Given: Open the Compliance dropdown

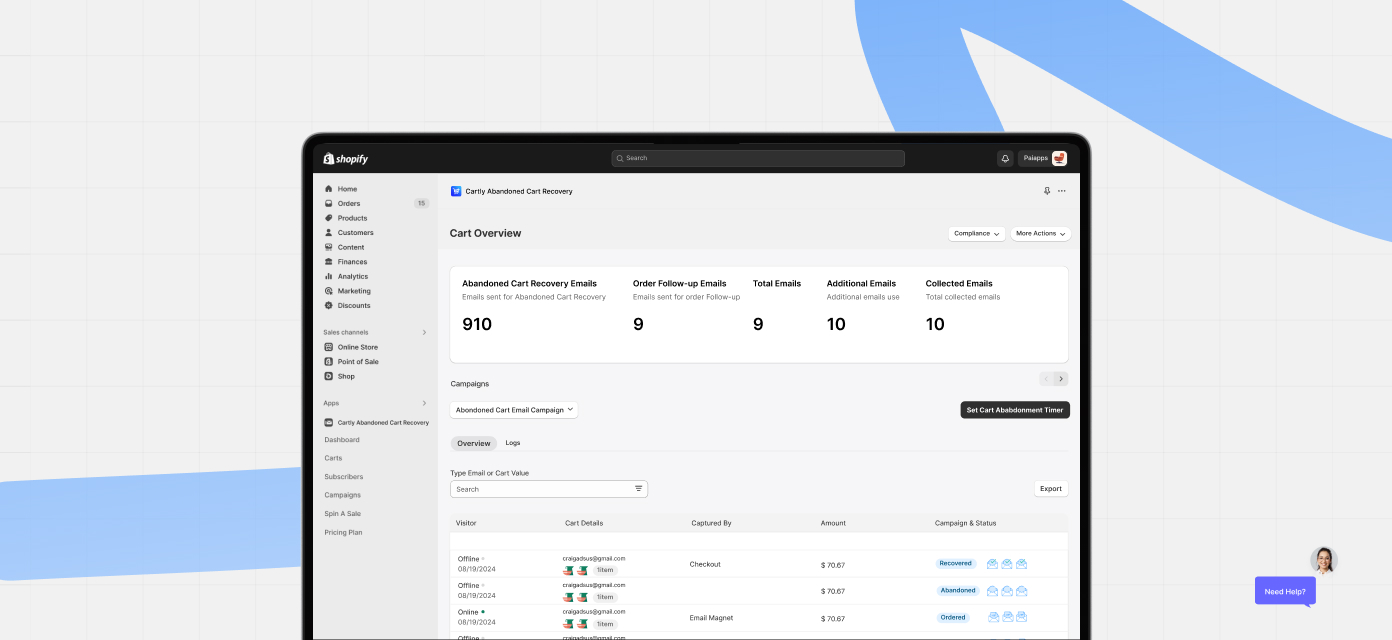Looking at the screenshot, I should 977,234.
